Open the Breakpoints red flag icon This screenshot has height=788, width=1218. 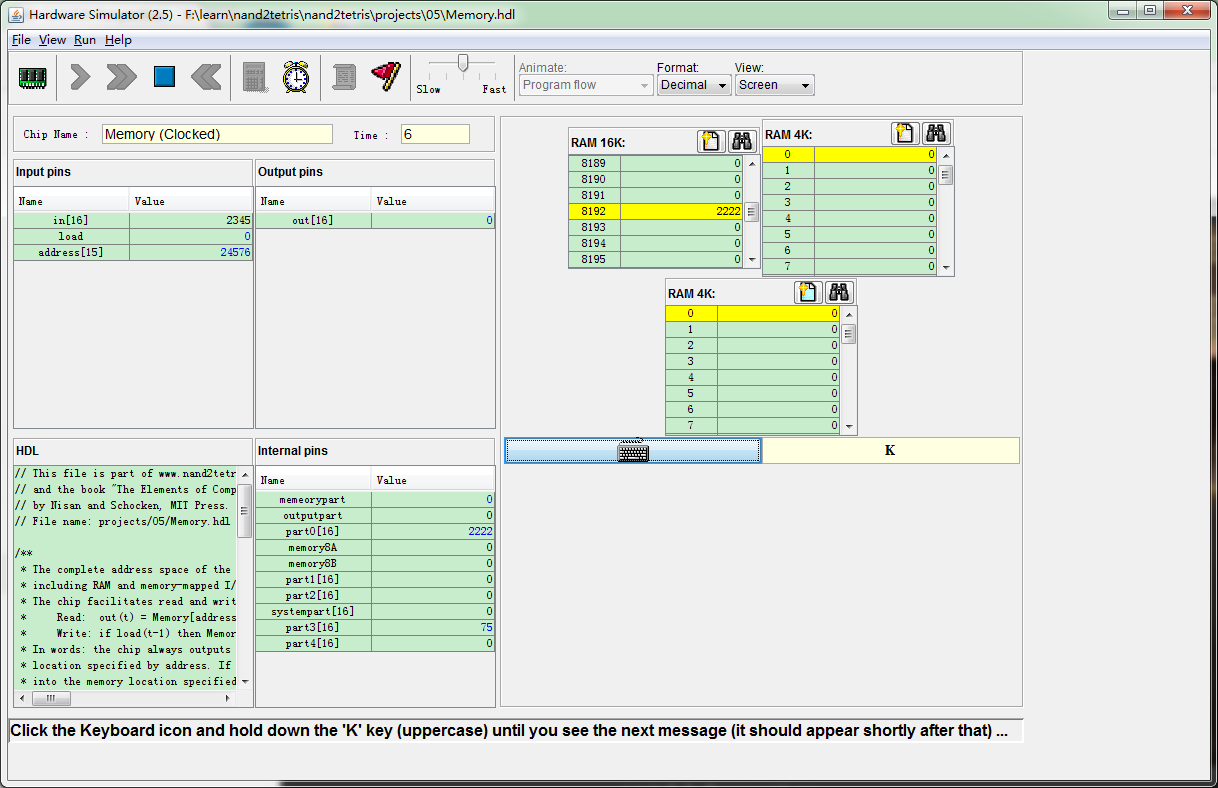(385, 77)
